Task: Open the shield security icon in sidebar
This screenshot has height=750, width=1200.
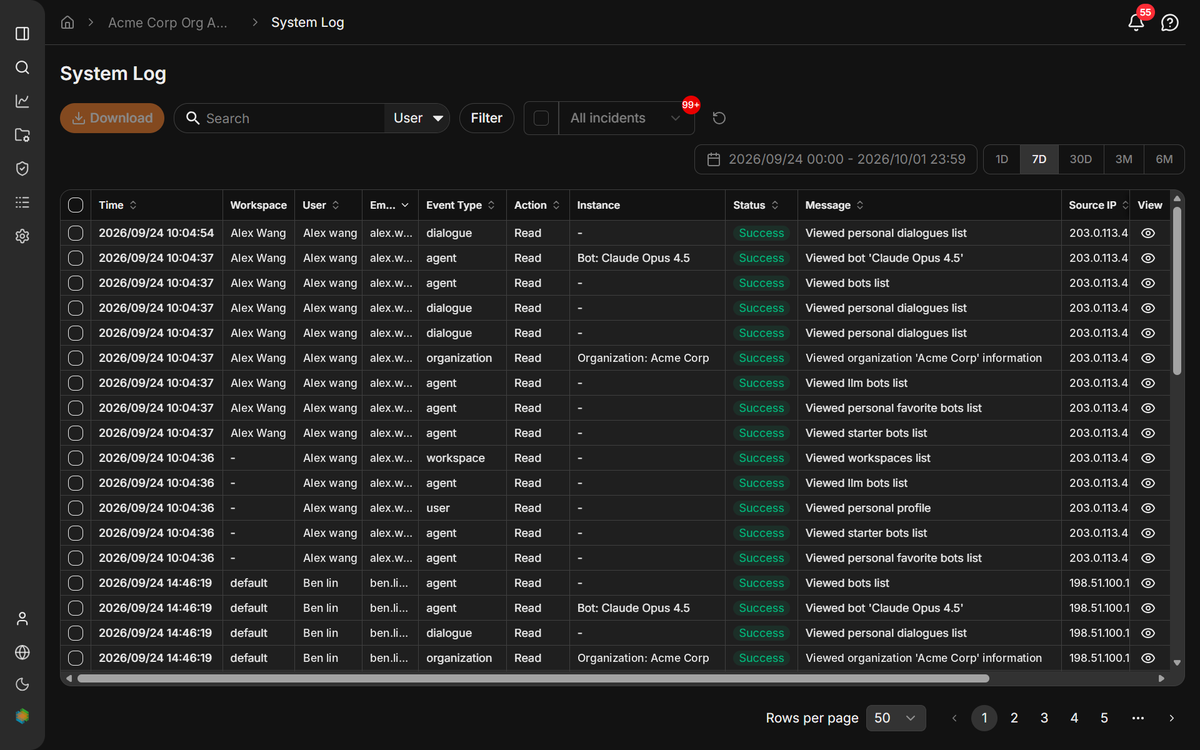Action: [22, 169]
